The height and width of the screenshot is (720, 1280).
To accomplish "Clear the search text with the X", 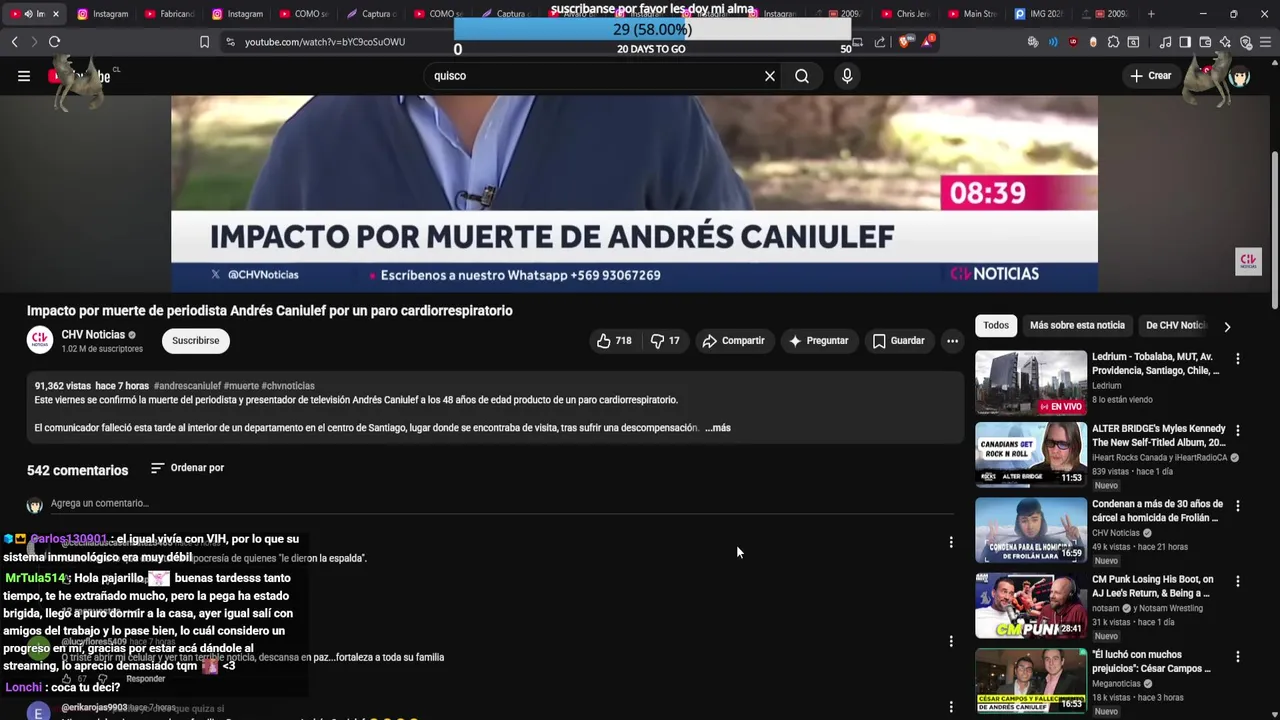I will (x=770, y=76).
